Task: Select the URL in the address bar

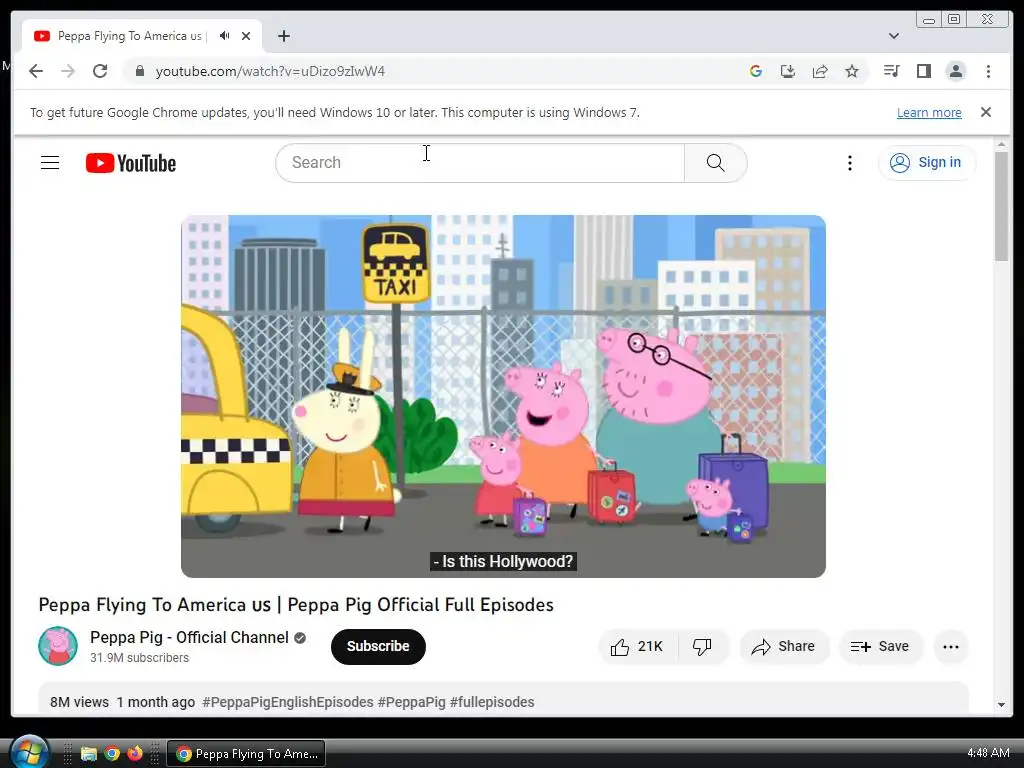Action: tap(270, 71)
